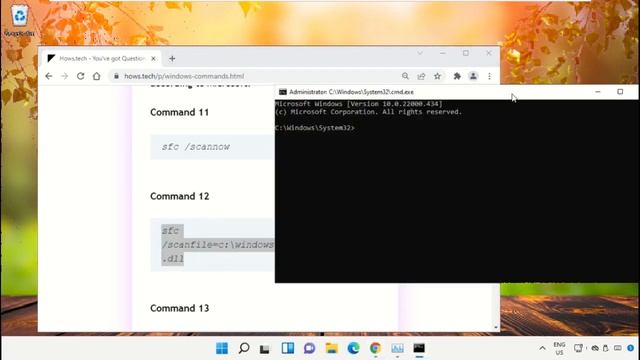640x360 pixels.
Task: Go forward in Chrome browser
Action: pos(64,76)
